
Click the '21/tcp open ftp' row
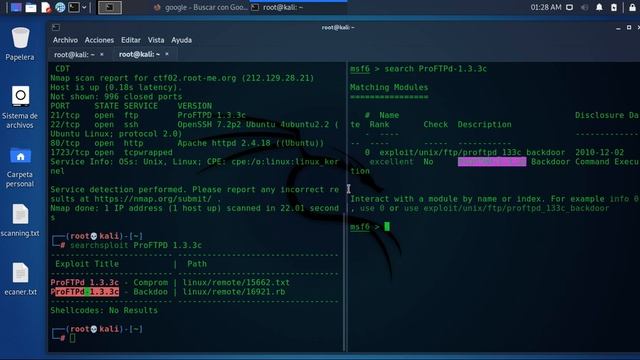[148, 116]
